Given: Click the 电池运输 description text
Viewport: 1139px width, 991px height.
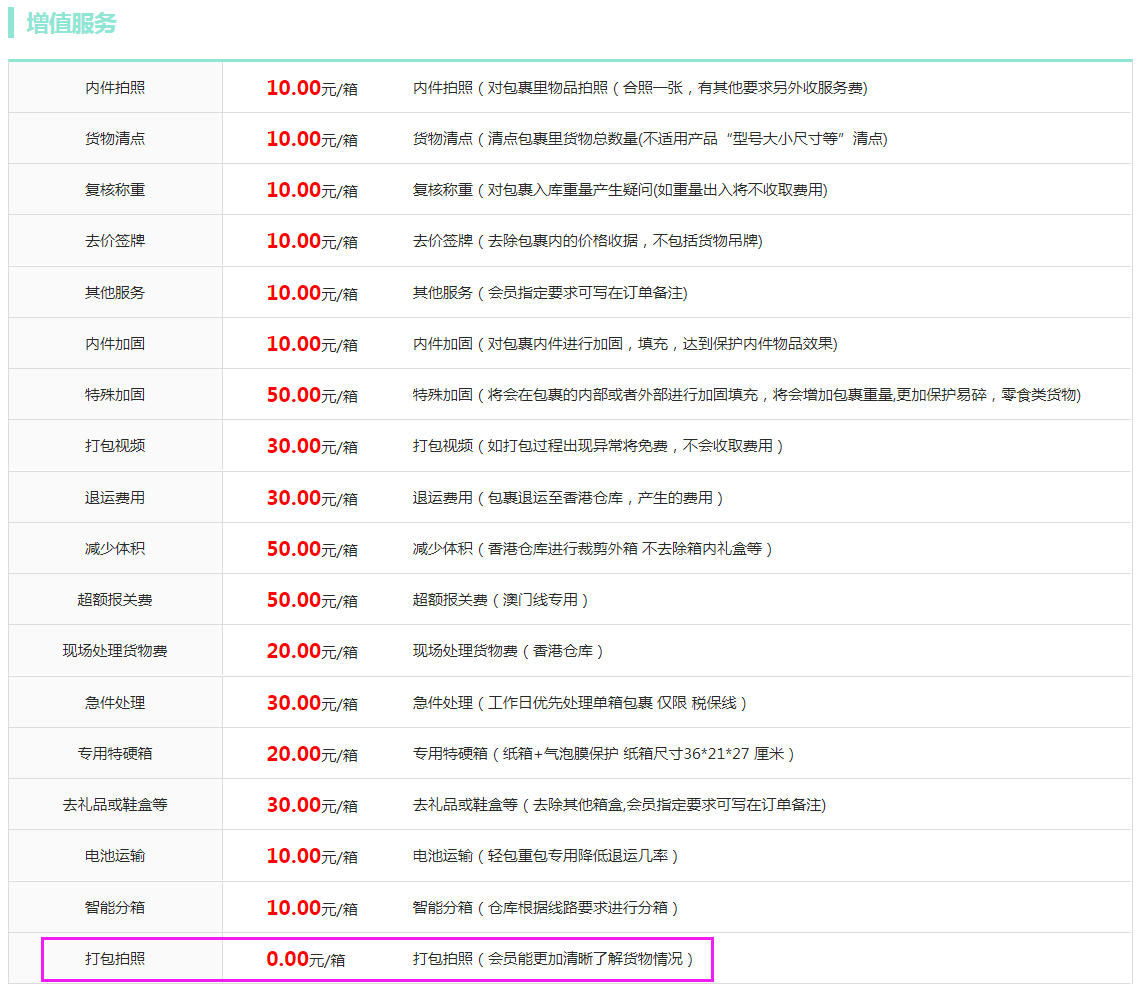Looking at the screenshot, I should tap(546, 856).
